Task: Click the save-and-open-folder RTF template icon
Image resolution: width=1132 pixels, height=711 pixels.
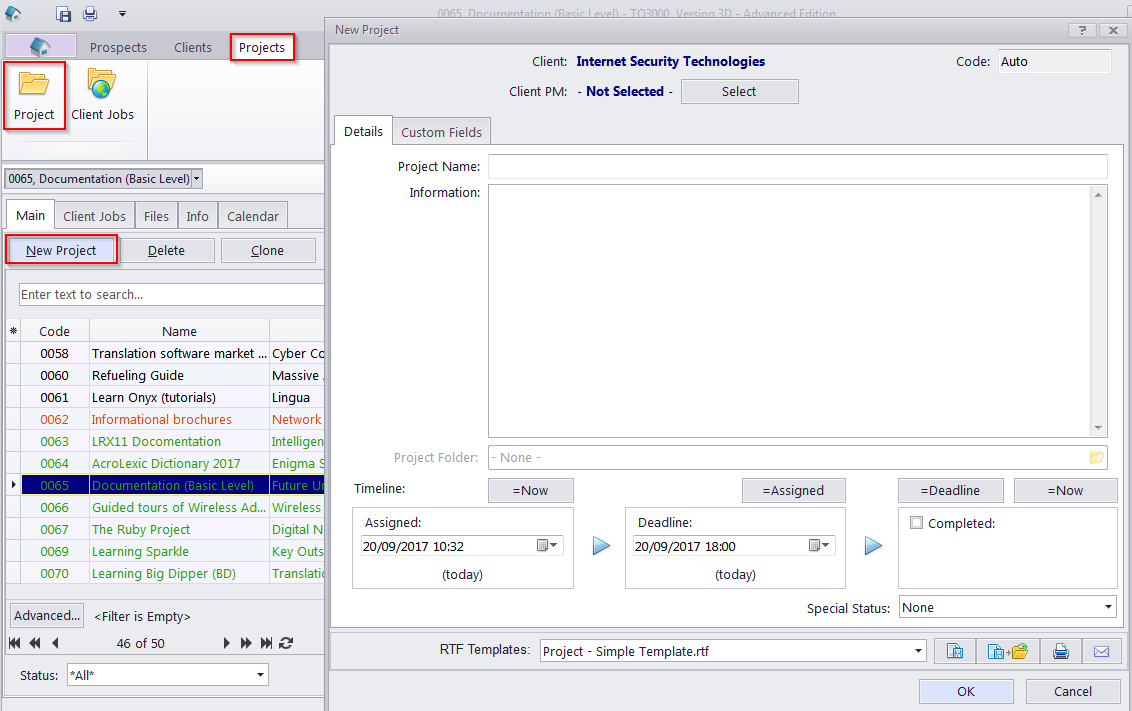Action: (x=1007, y=651)
